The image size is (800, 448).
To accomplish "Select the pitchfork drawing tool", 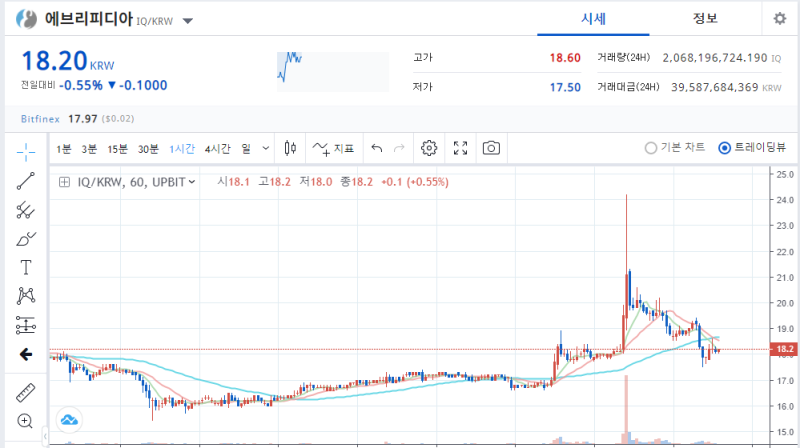I will tap(26, 210).
